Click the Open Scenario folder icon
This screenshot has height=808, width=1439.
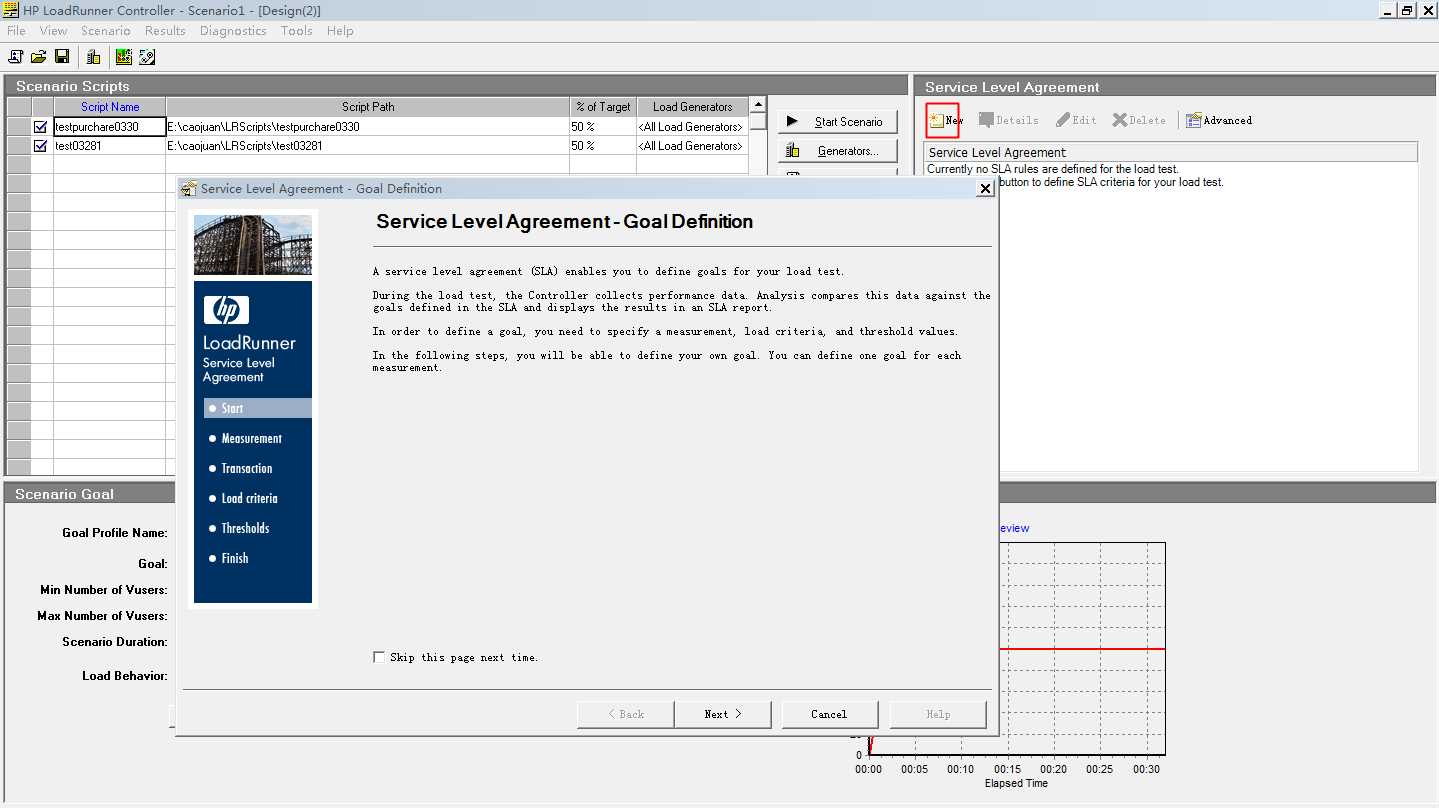click(39, 57)
